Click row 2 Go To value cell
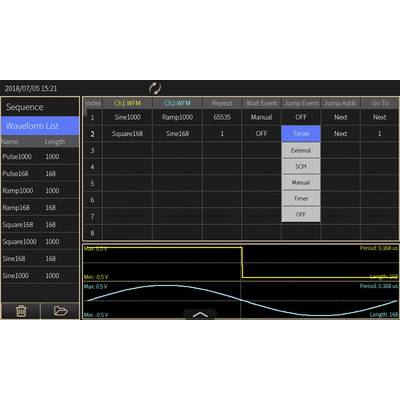Screen dimensions: 400x400 point(379,134)
